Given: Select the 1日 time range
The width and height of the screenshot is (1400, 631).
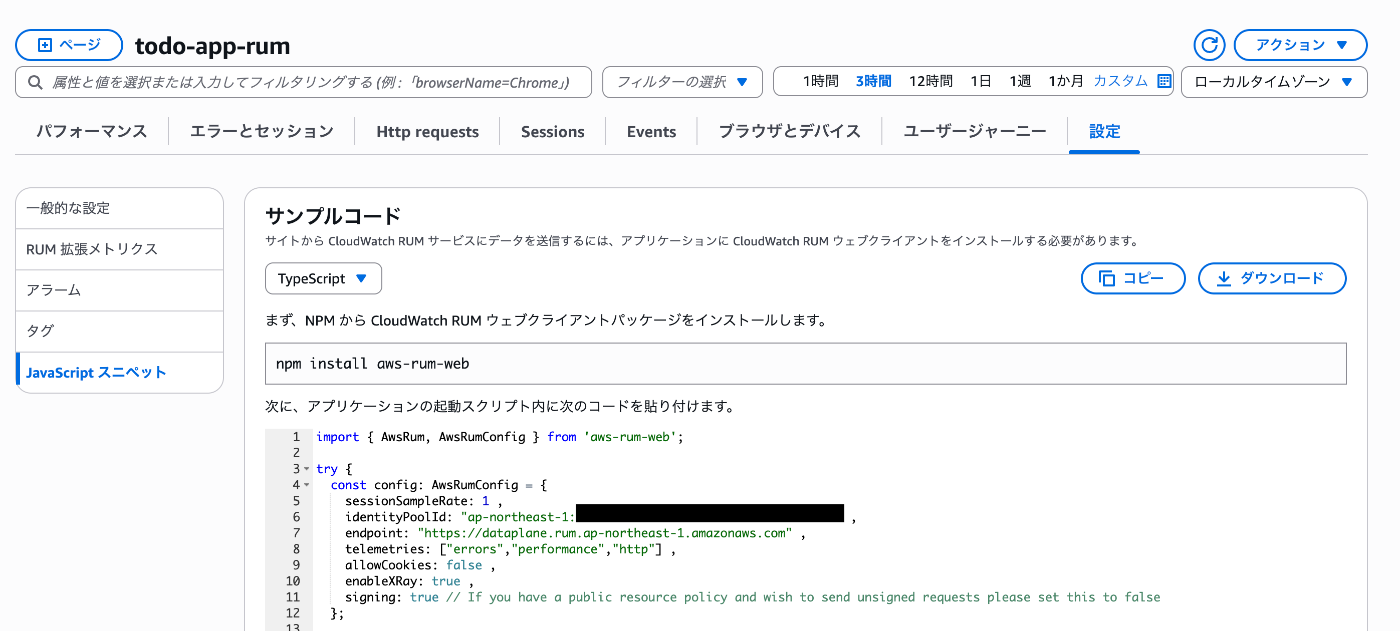Looking at the screenshot, I should pos(980,81).
